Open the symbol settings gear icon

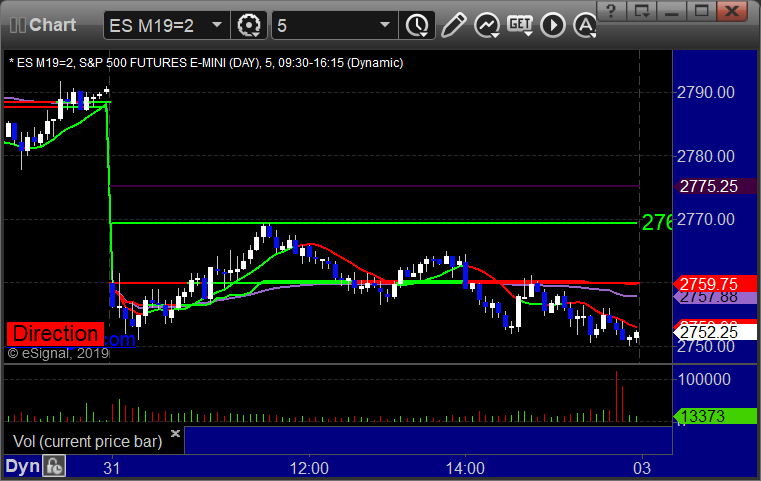tap(248, 25)
